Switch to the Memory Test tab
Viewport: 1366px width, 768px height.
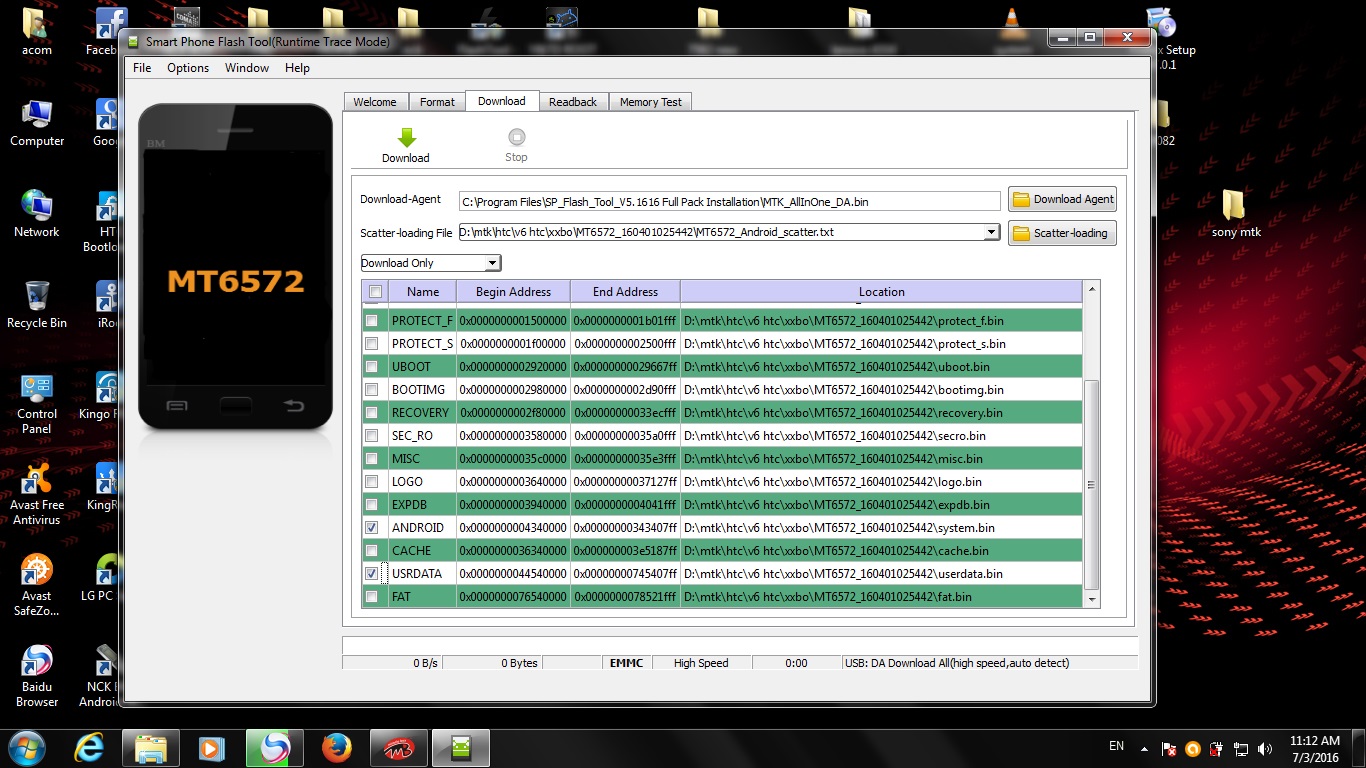[651, 102]
